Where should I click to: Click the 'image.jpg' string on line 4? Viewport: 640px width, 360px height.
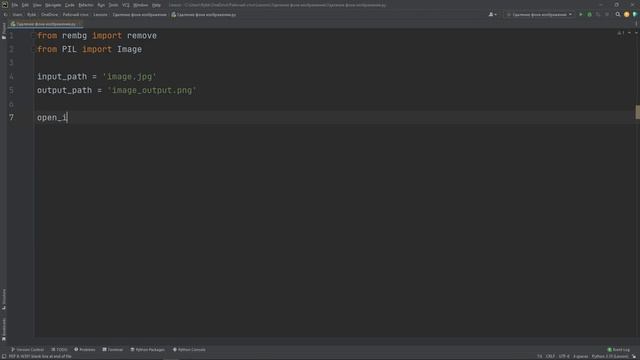[129, 77]
